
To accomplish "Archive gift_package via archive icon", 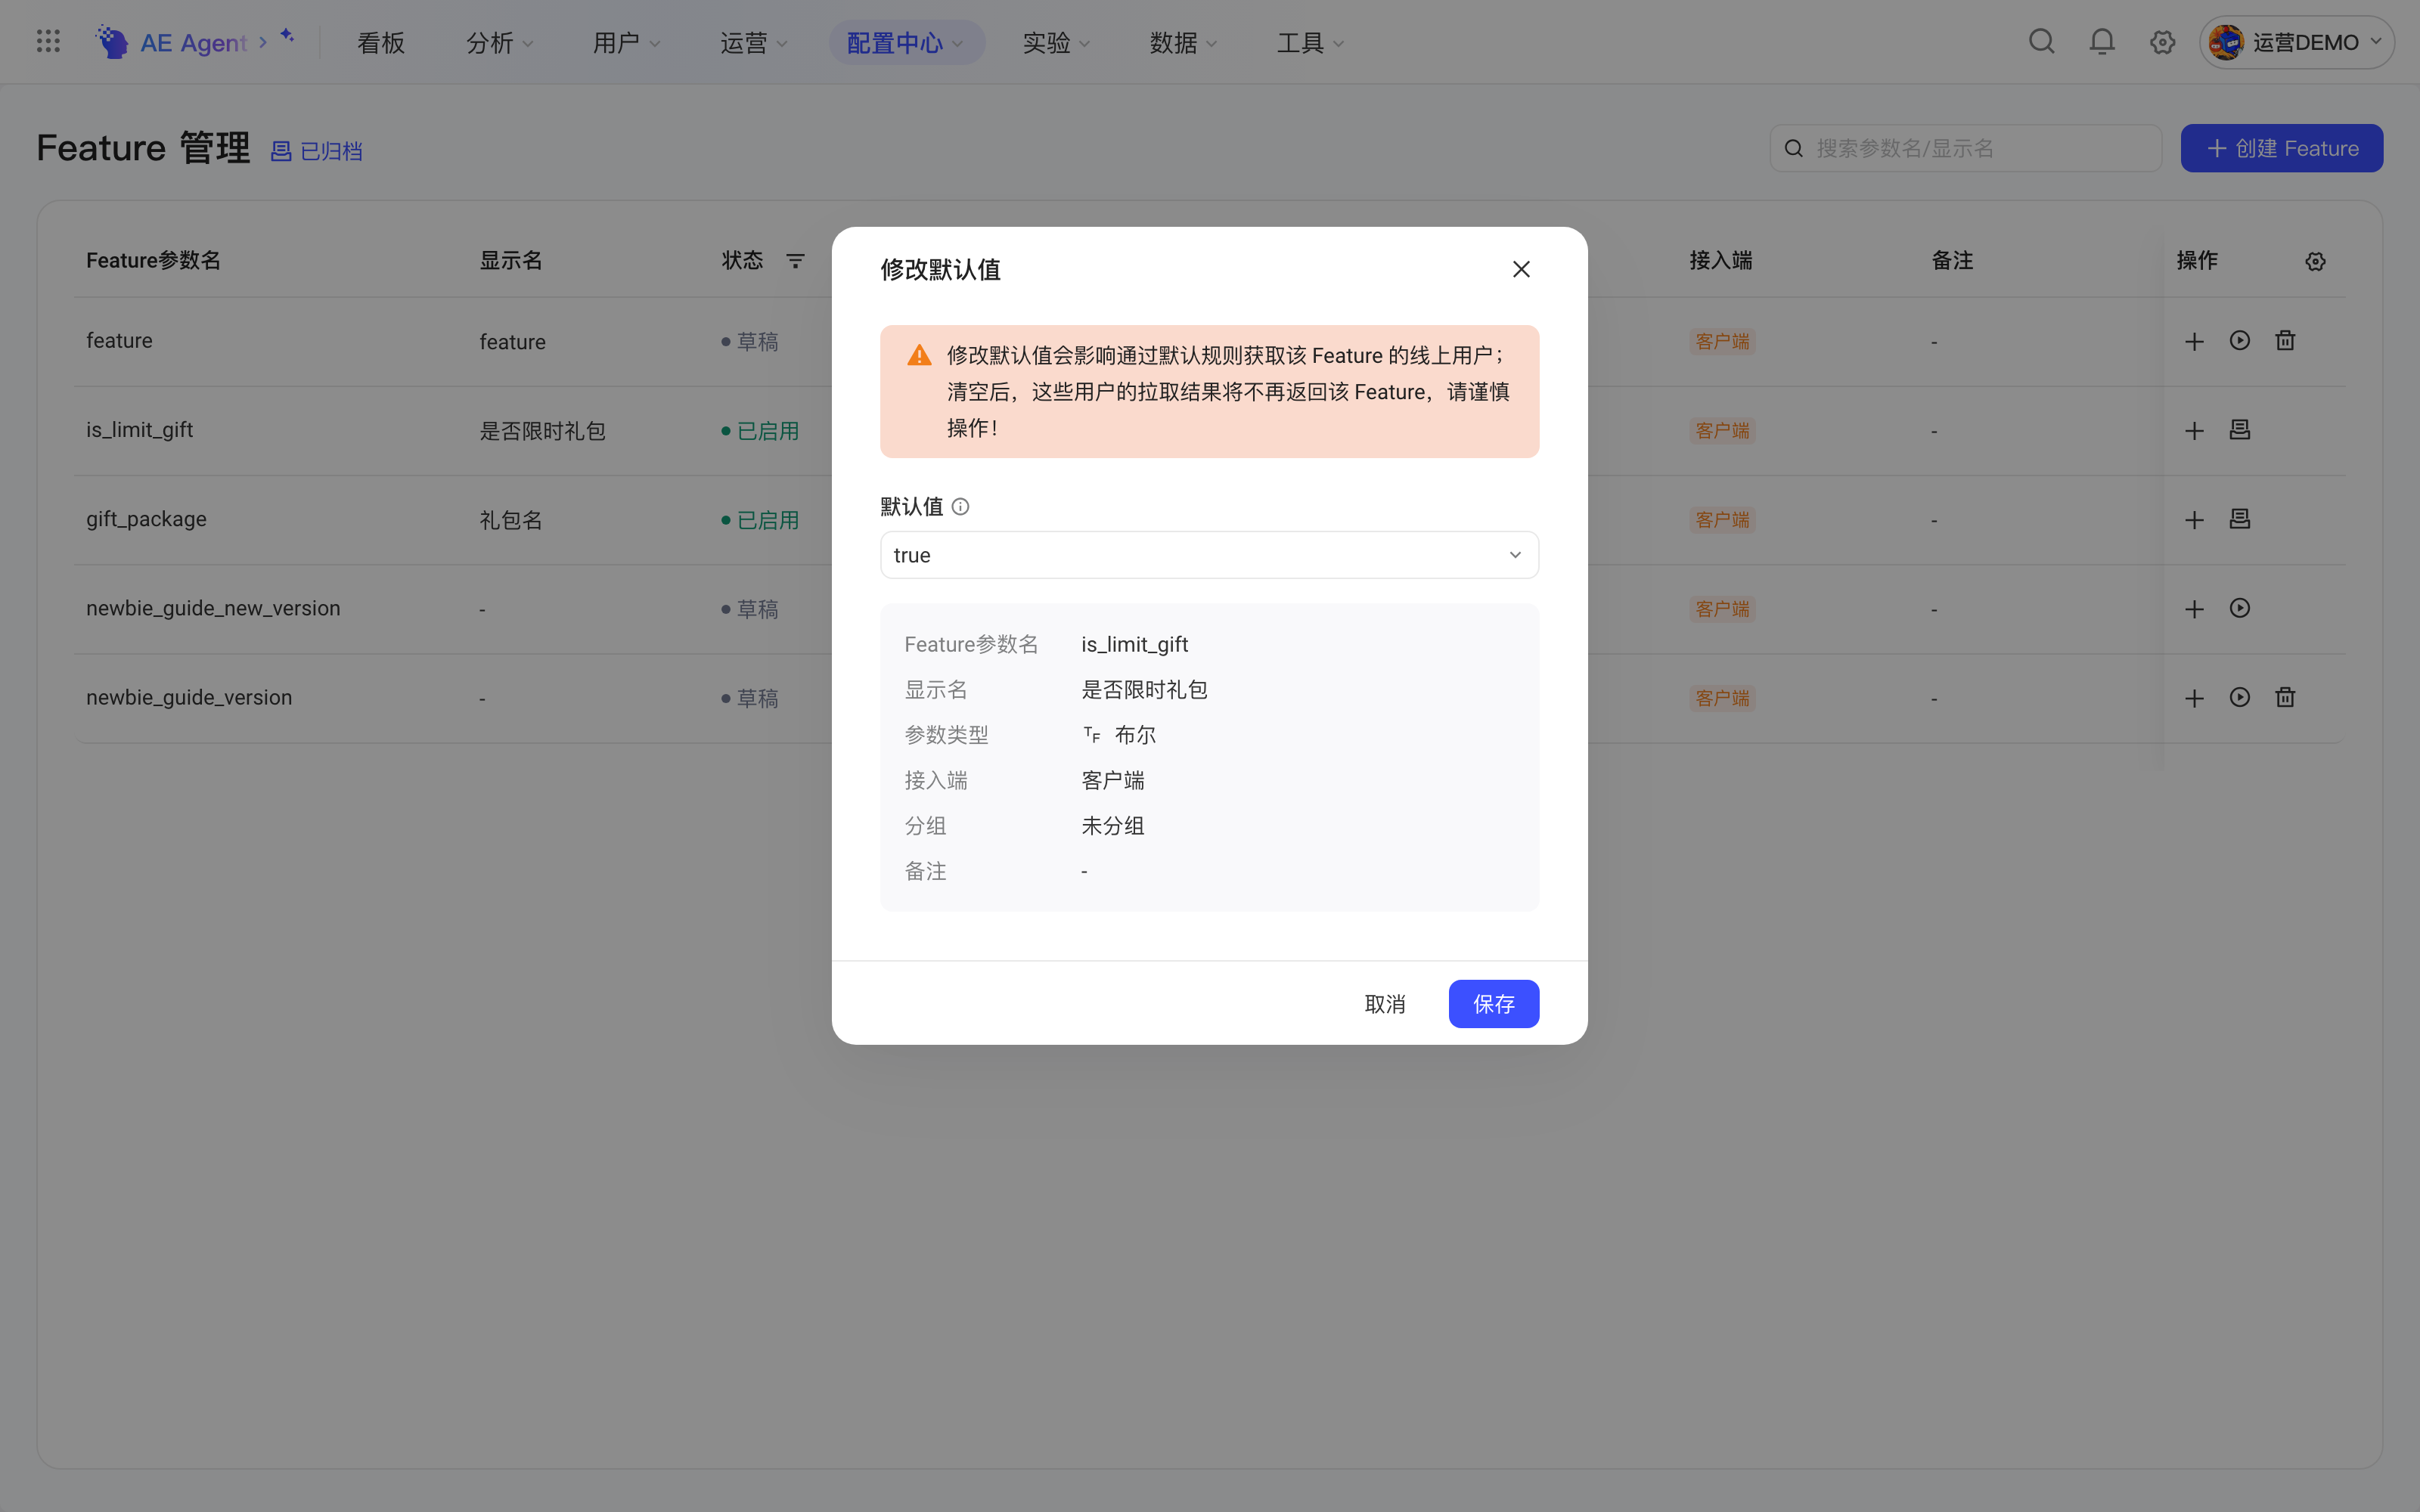I will (2240, 519).
